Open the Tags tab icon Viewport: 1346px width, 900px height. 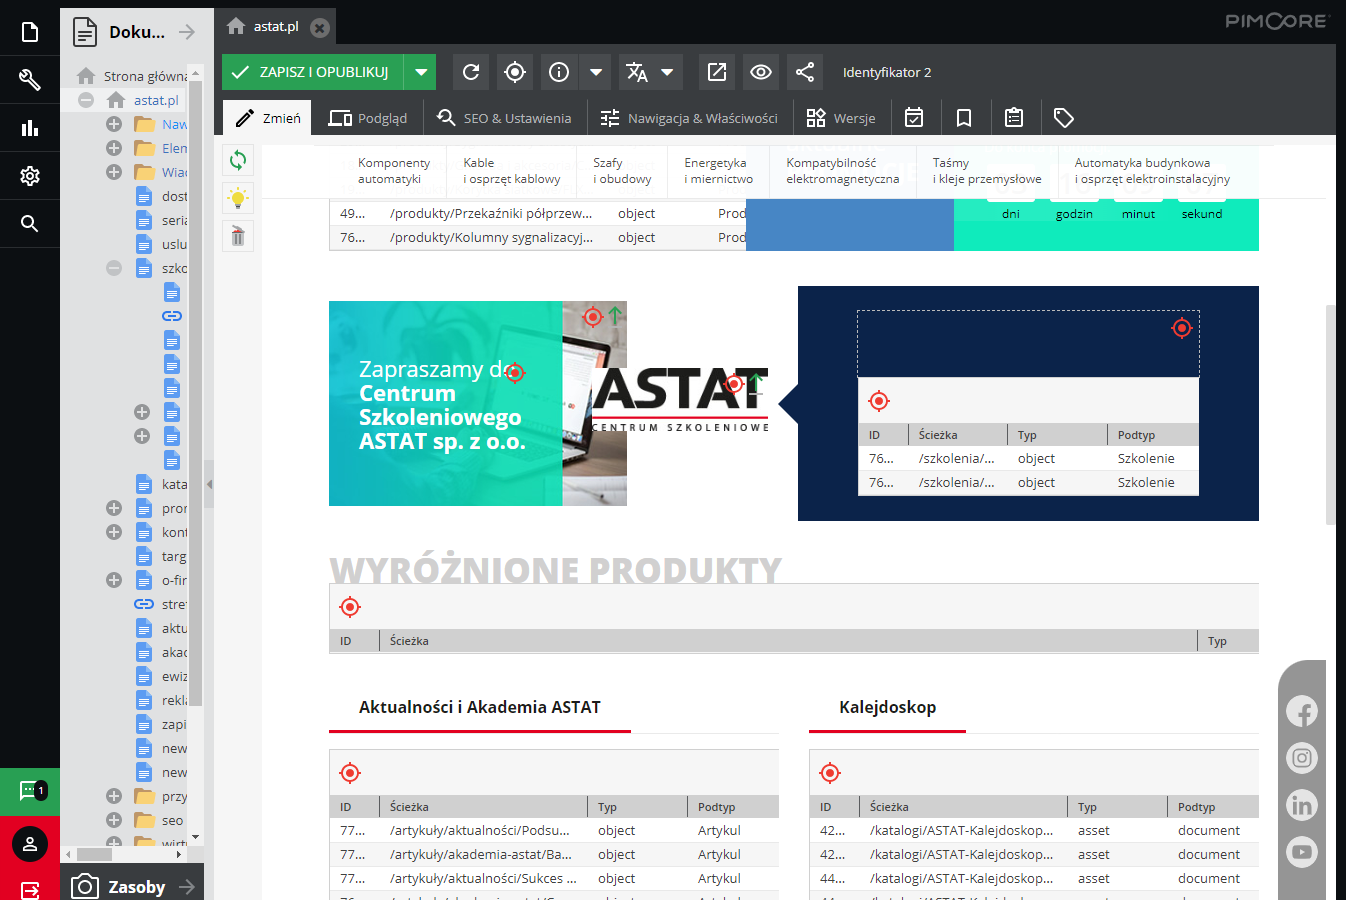(x=1064, y=118)
